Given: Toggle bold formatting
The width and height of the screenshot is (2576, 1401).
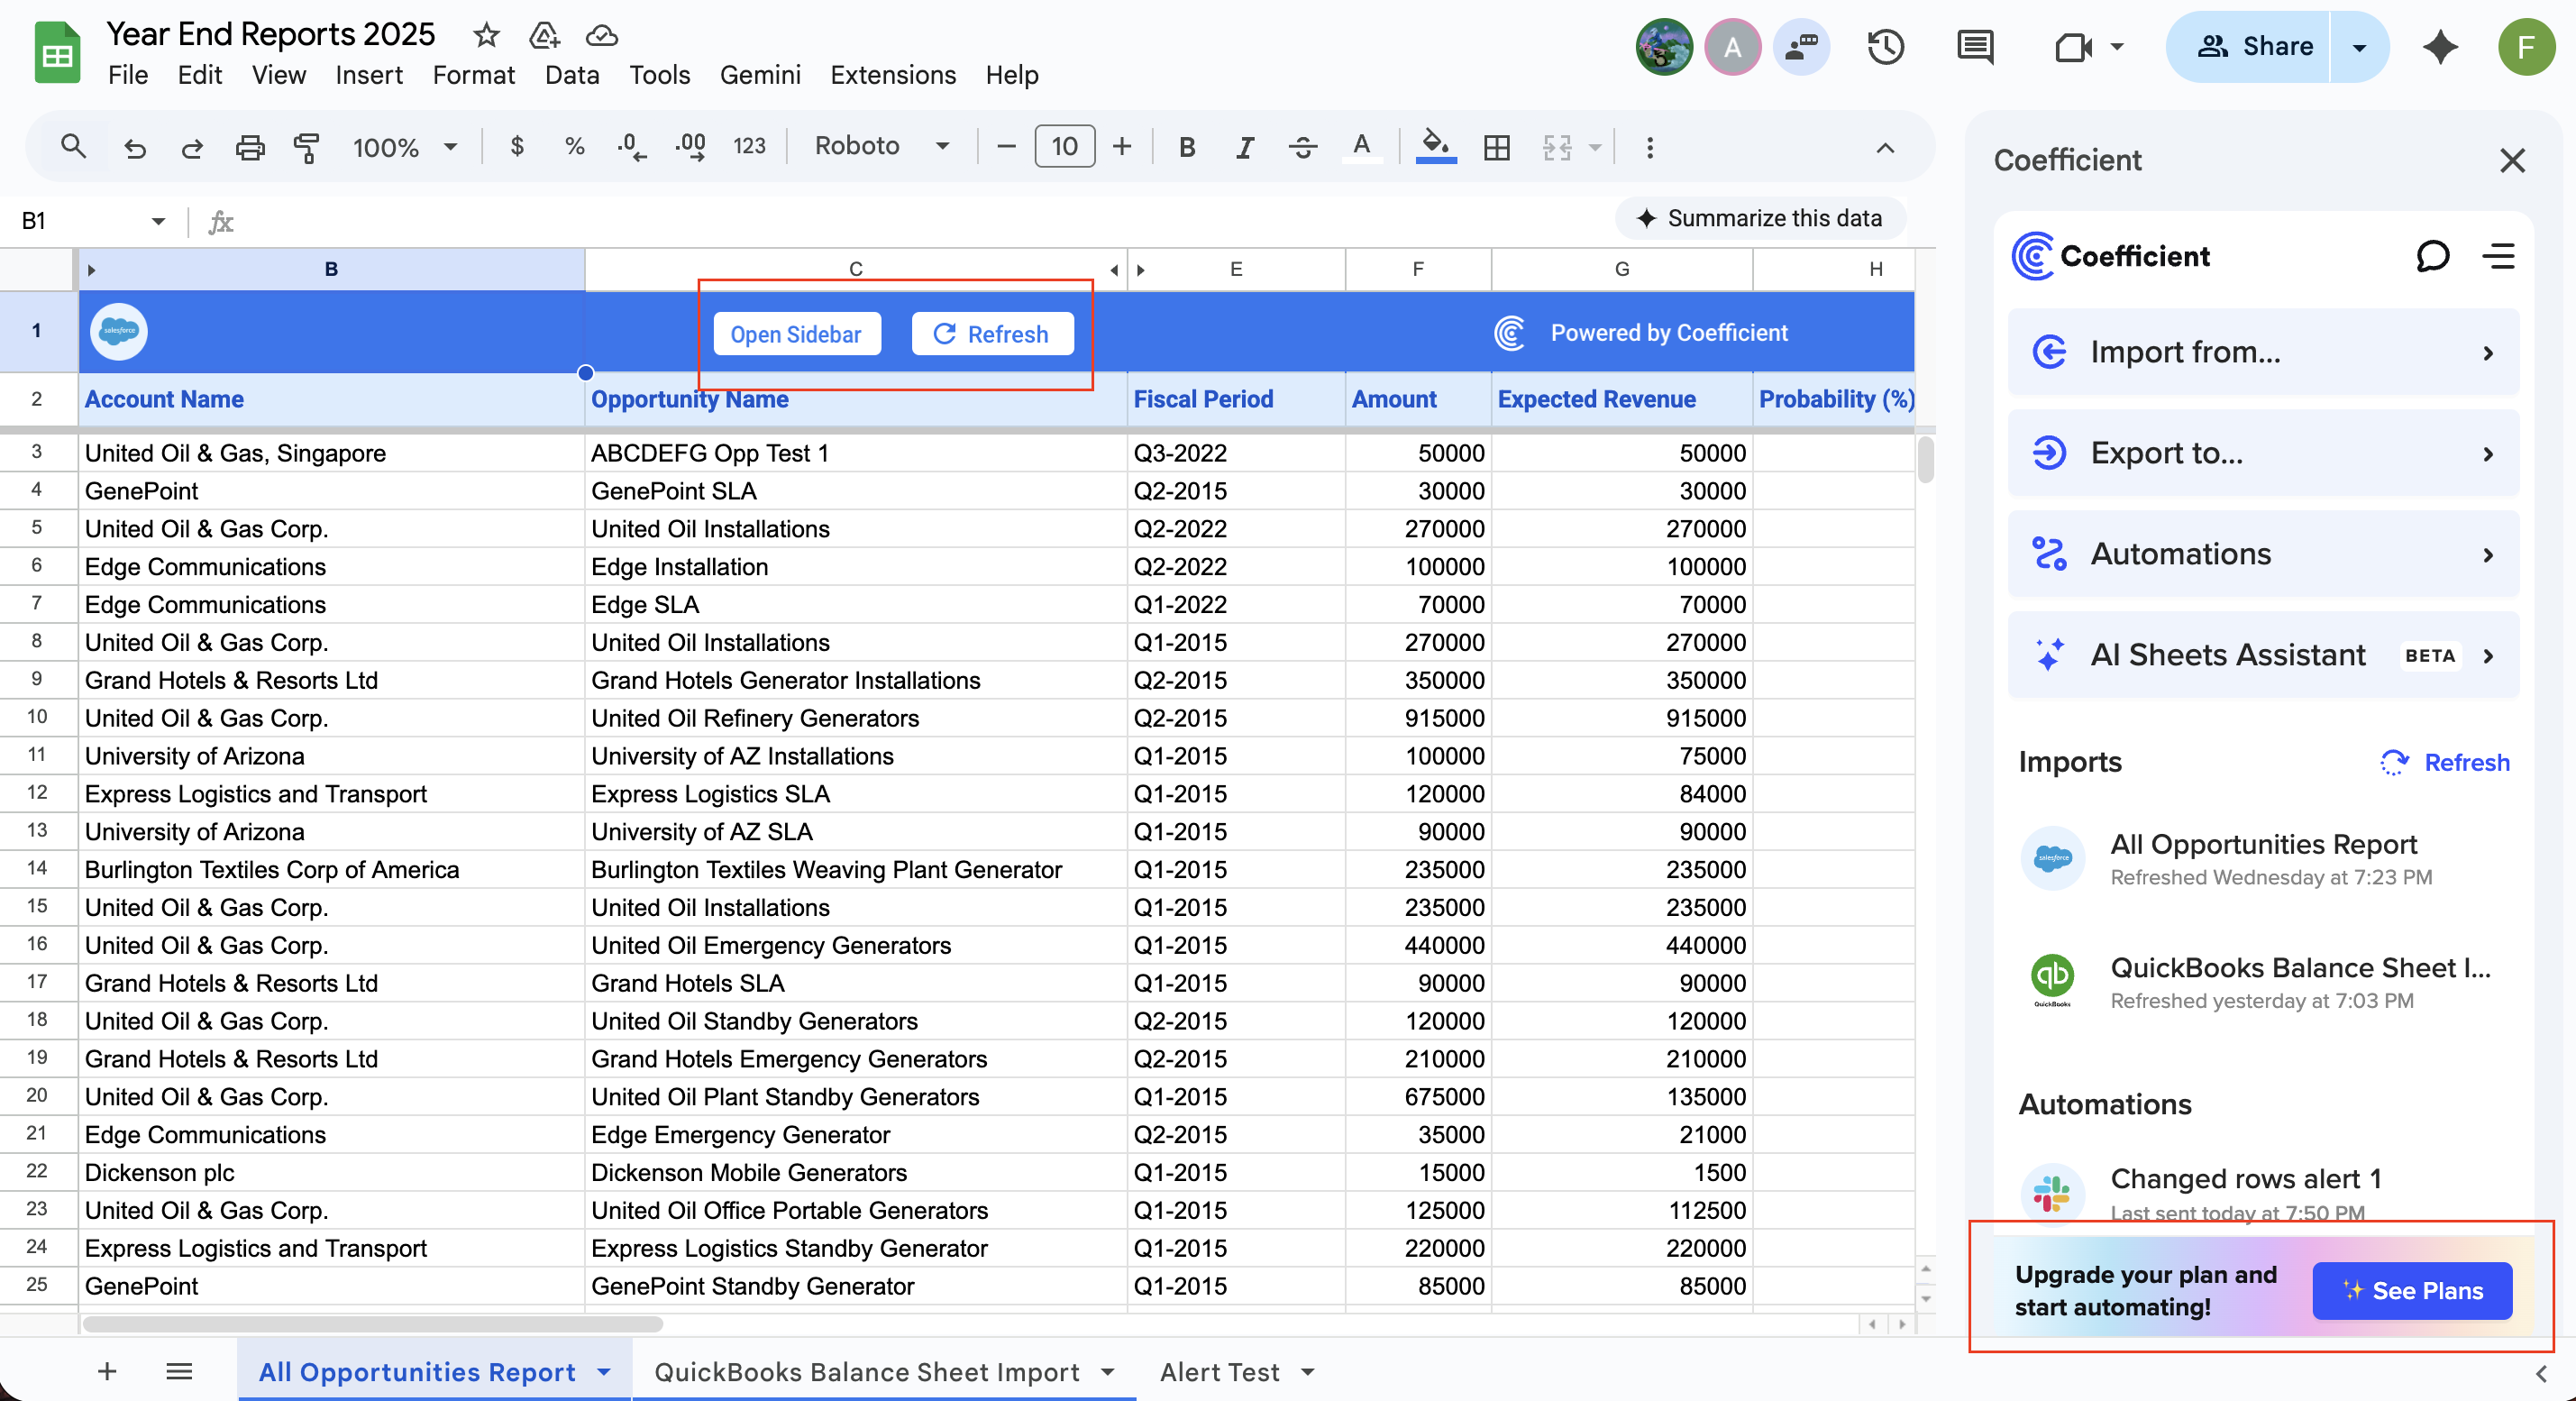Looking at the screenshot, I should [1187, 147].
